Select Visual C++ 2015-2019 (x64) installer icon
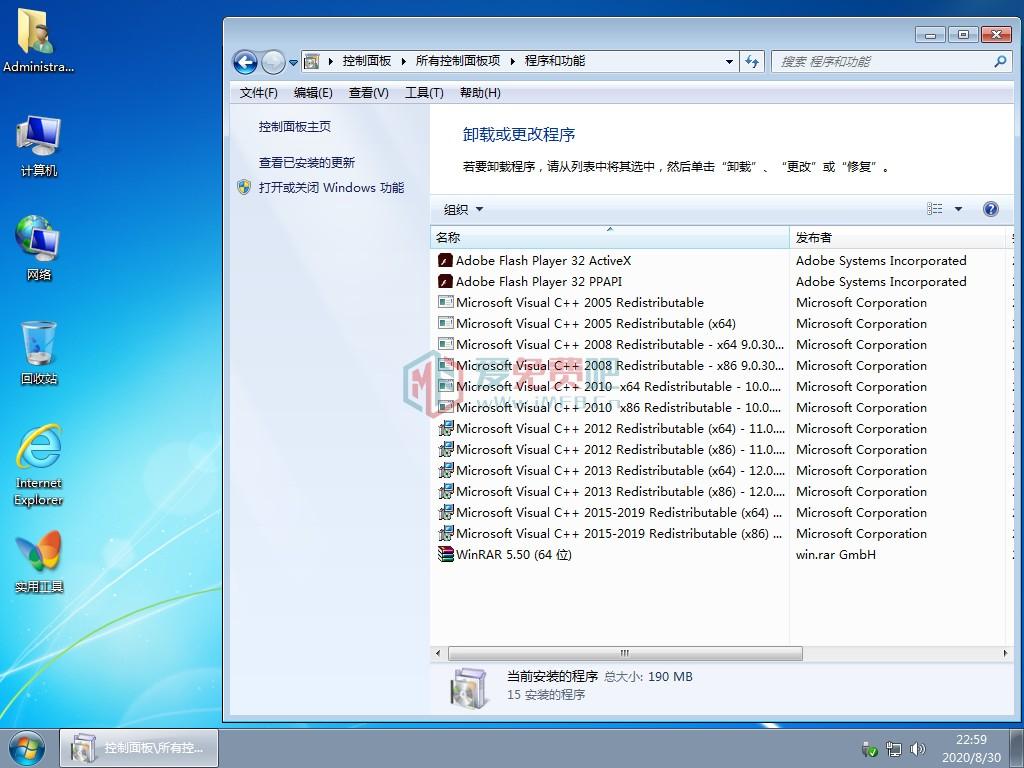 click(445, 512)
